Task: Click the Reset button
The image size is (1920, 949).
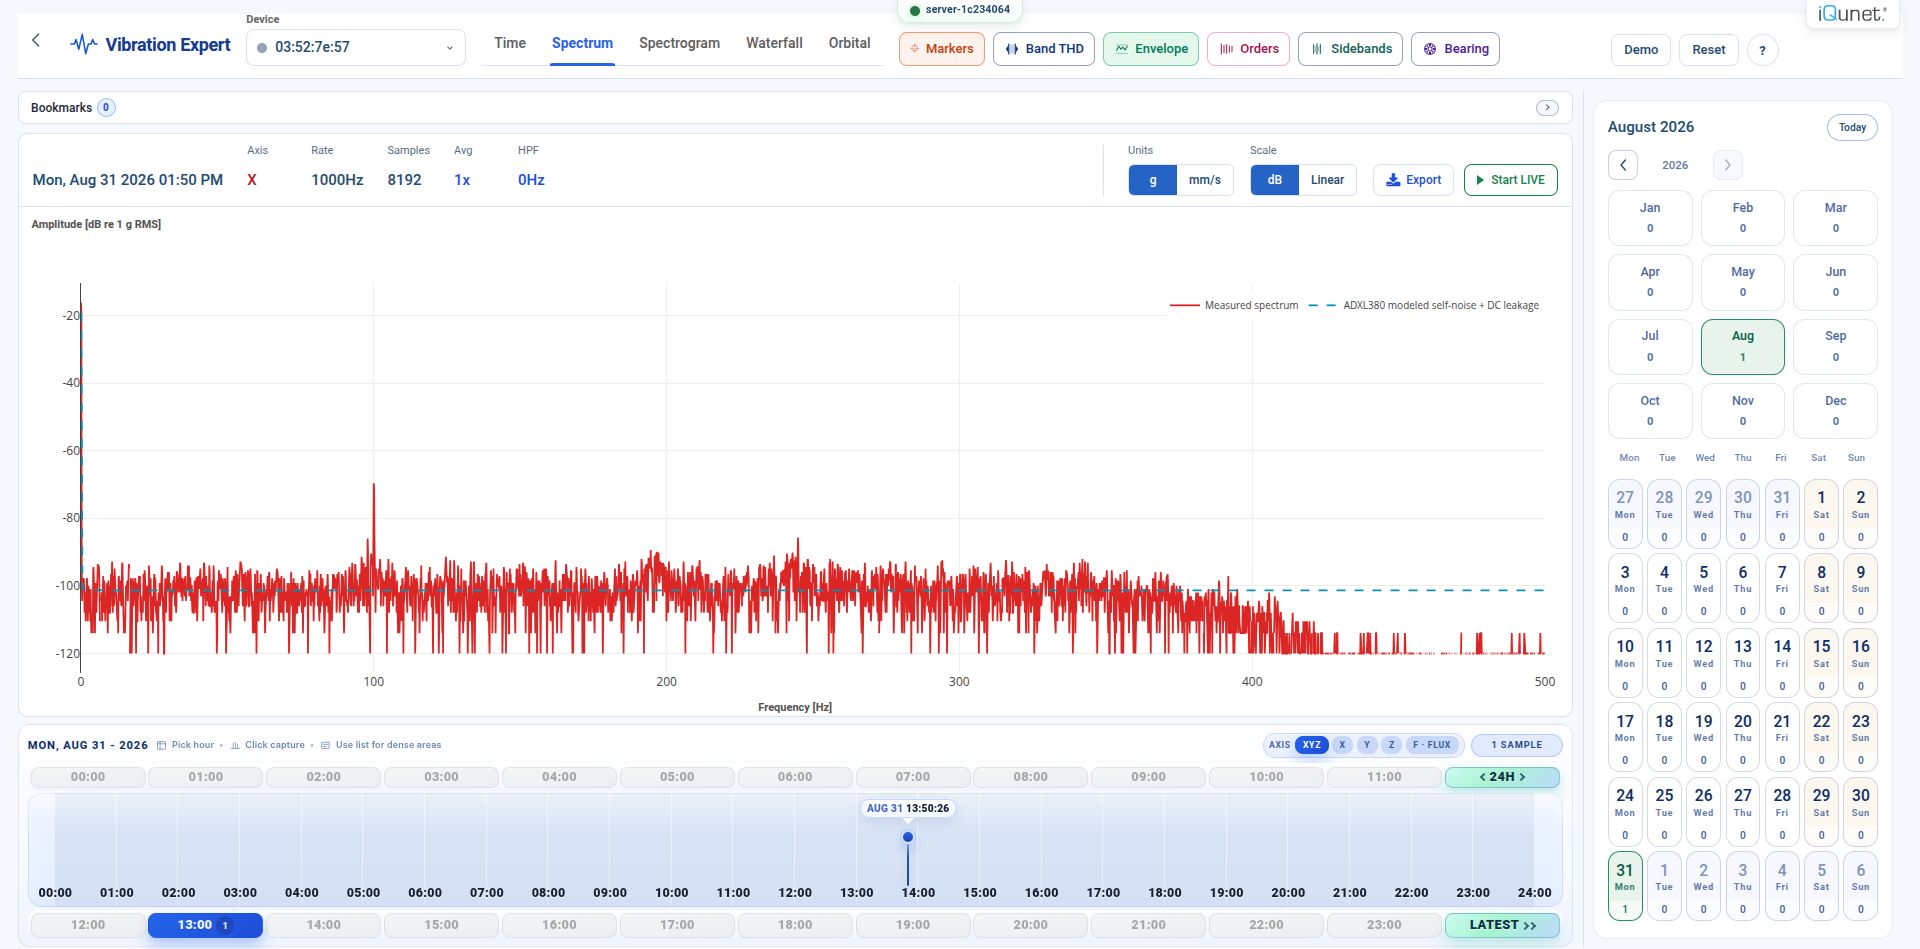Action: pyautogui.click(x=1708, y=50)
